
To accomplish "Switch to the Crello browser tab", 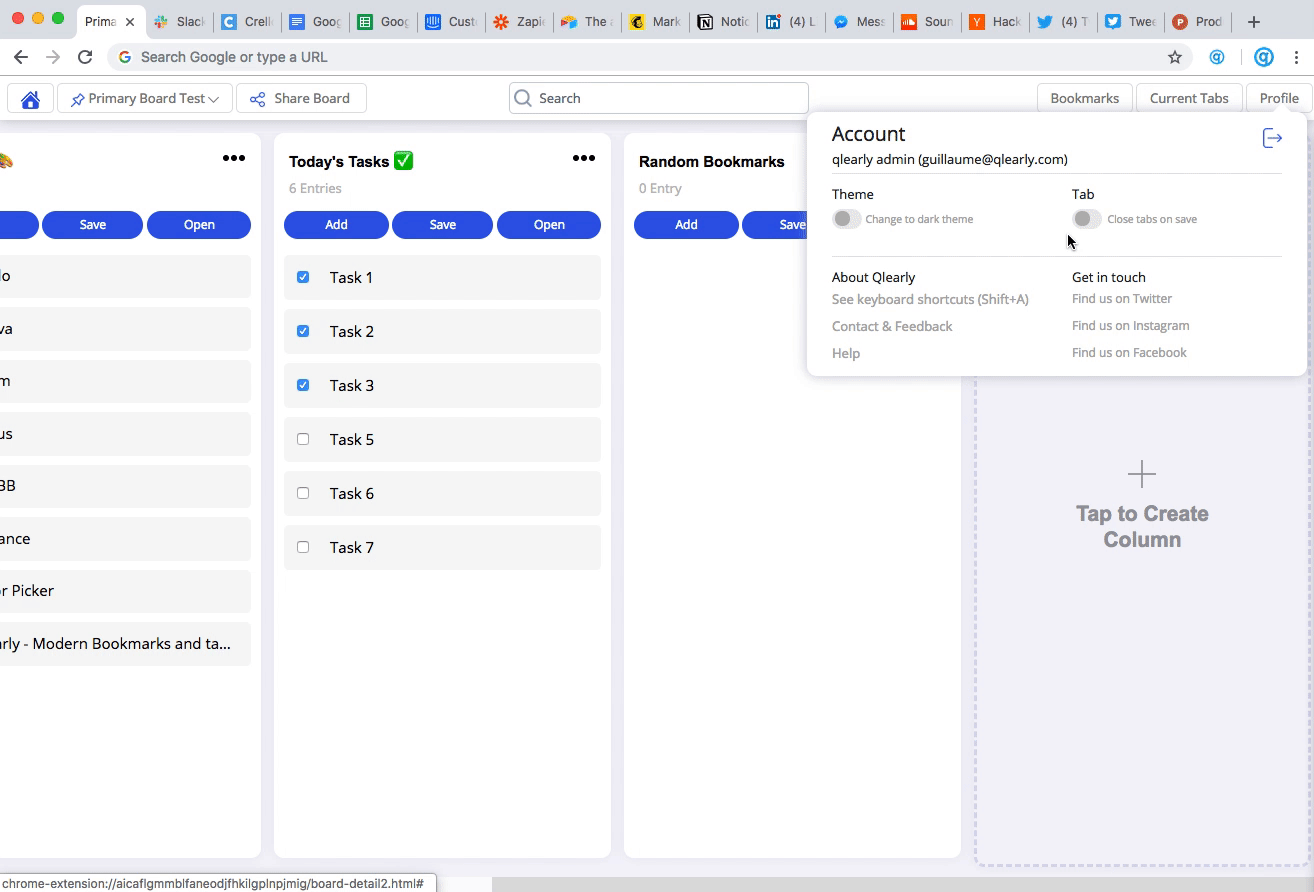I will (x=247, y=22).
